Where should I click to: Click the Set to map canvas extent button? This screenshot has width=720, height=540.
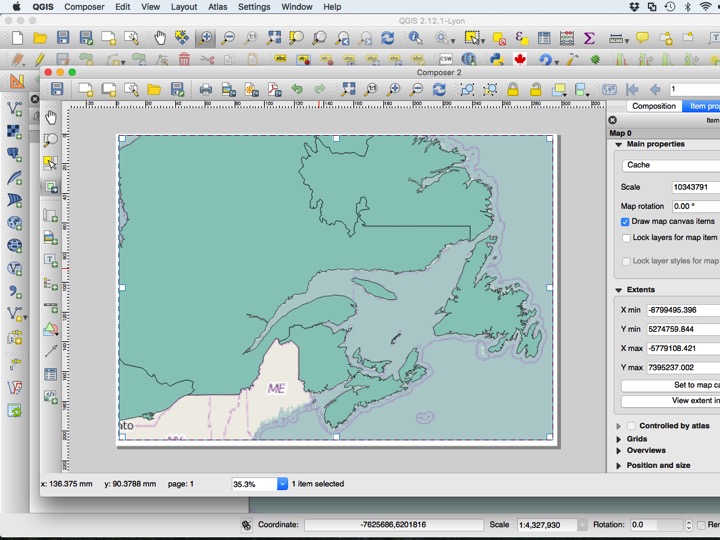click(670, 385)
